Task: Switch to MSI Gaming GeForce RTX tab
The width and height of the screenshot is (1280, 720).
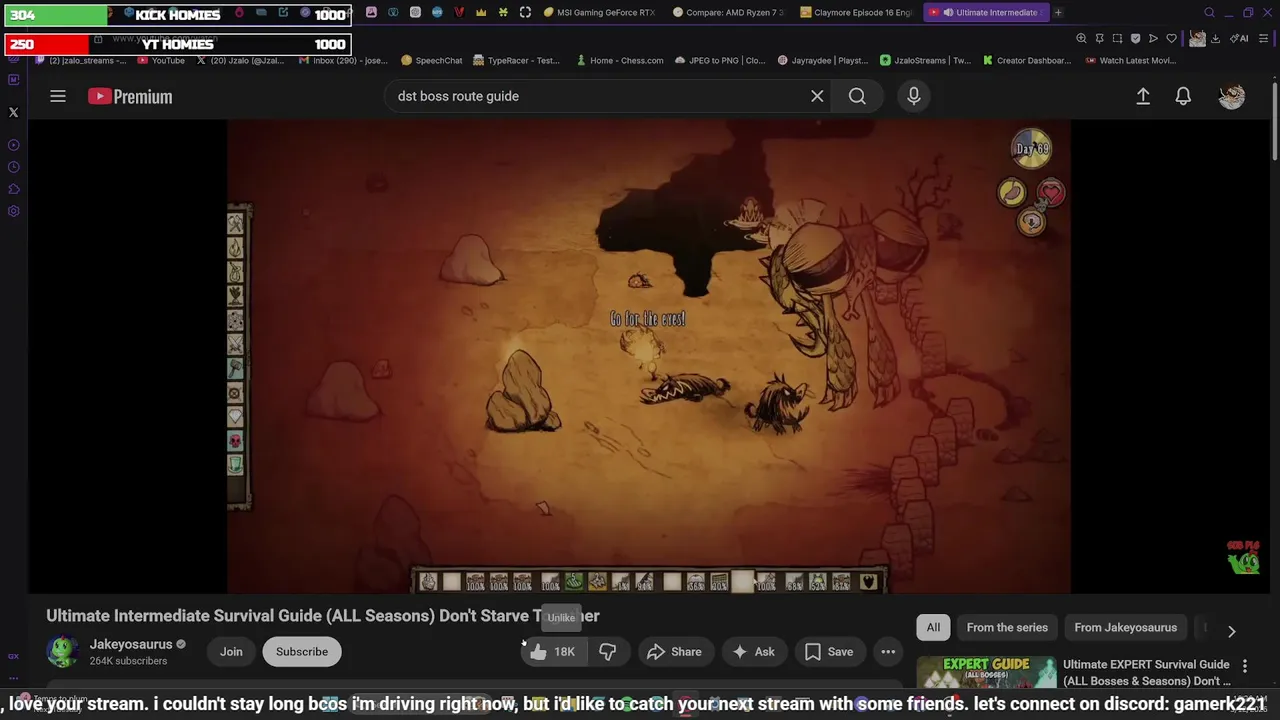Action: 599,13
